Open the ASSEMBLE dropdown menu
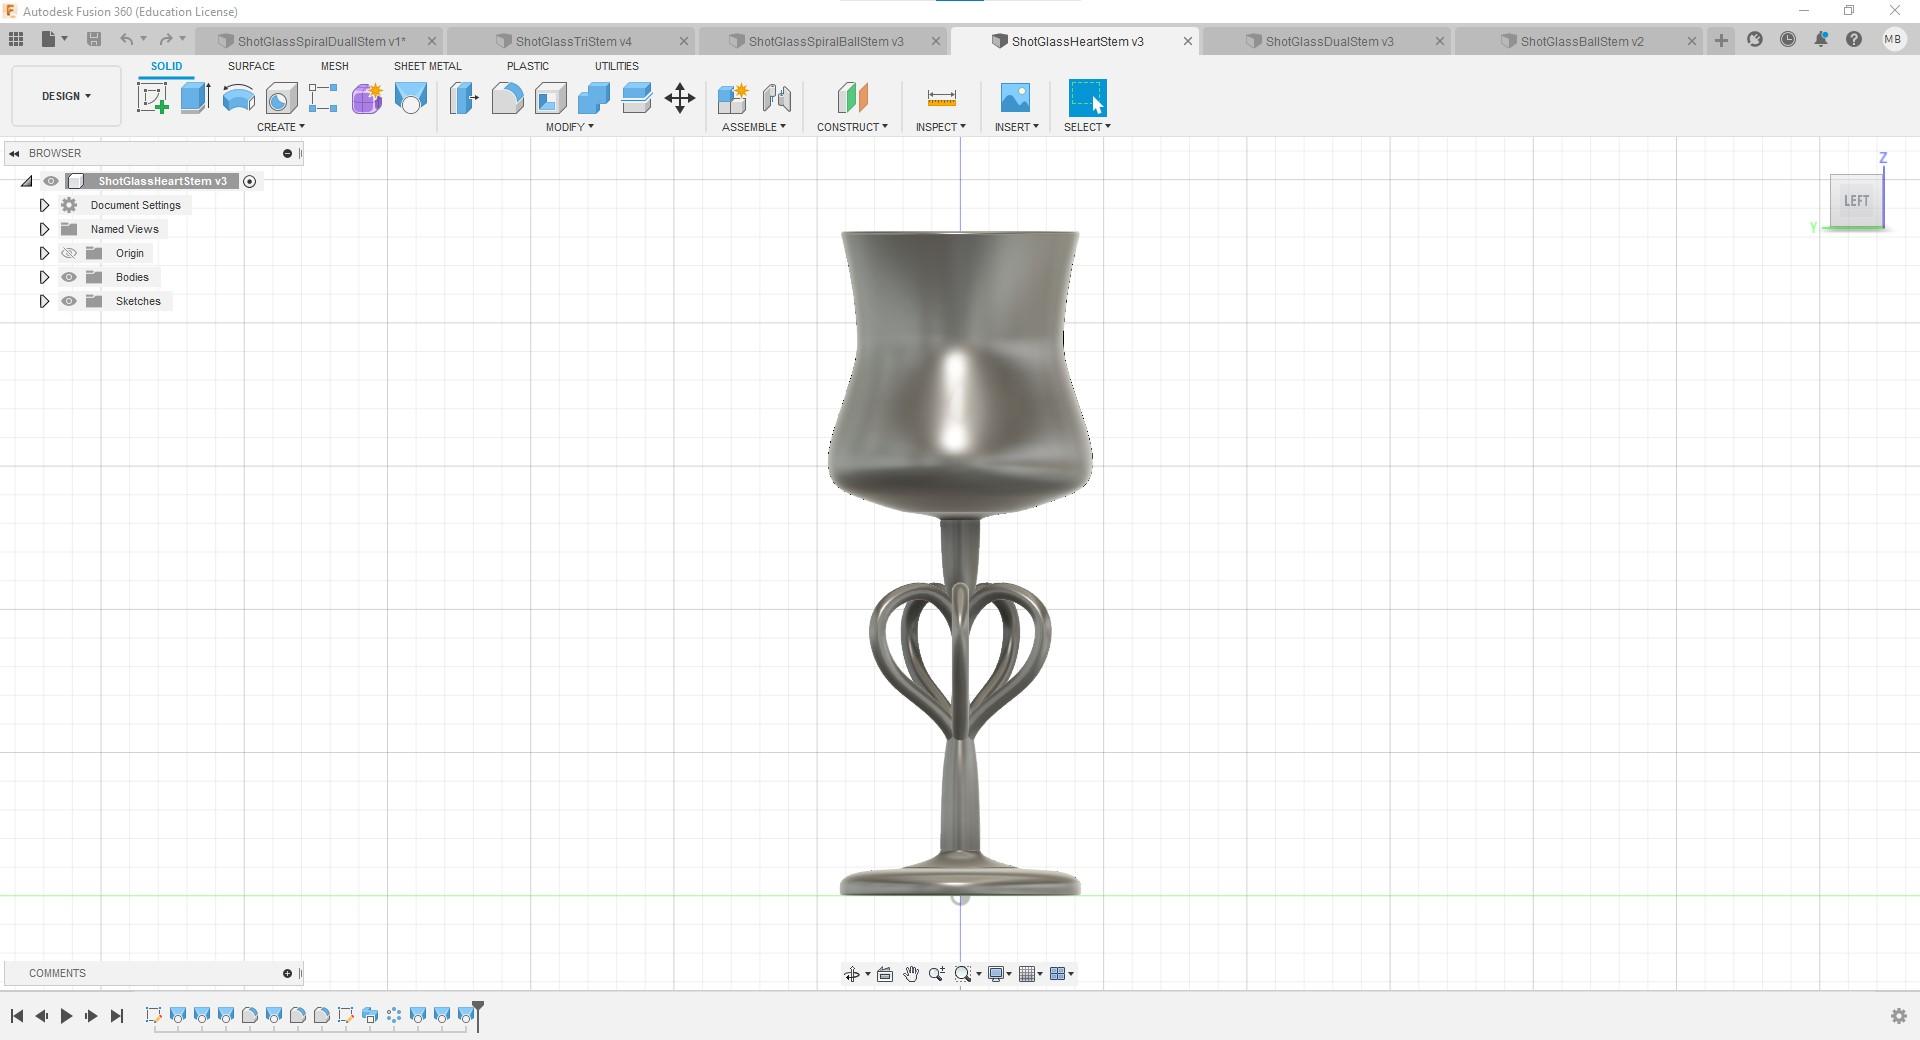1920x1040 pixels. tap(754, 127)
